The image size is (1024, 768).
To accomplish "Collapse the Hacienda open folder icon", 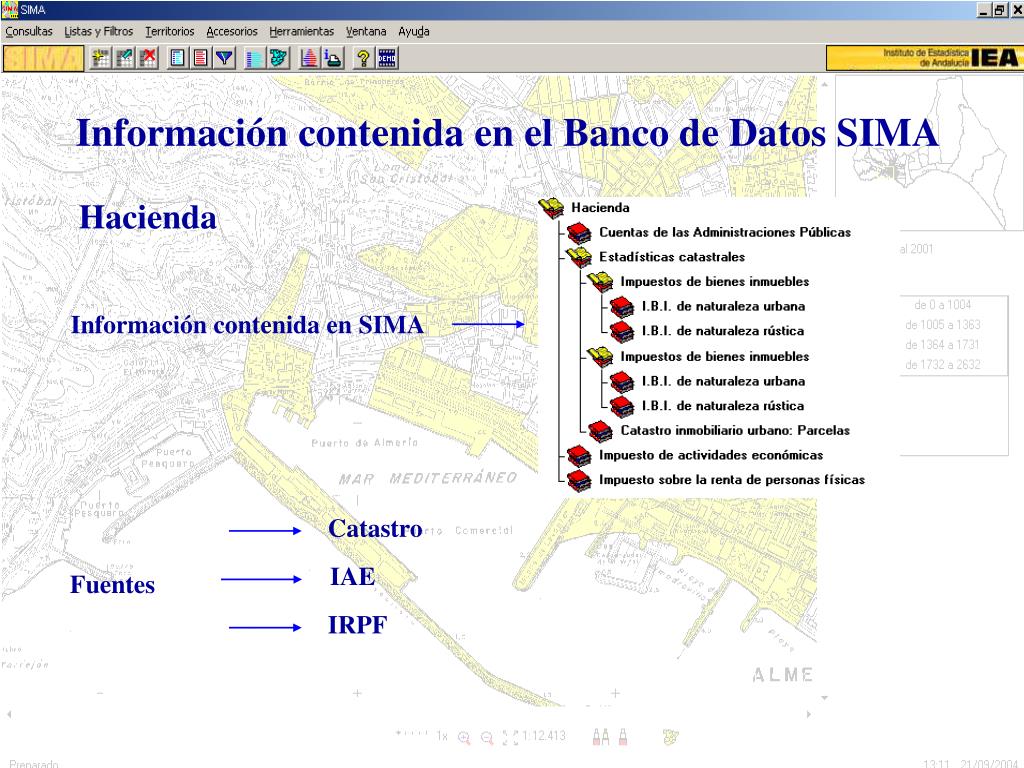I will 551,208.
